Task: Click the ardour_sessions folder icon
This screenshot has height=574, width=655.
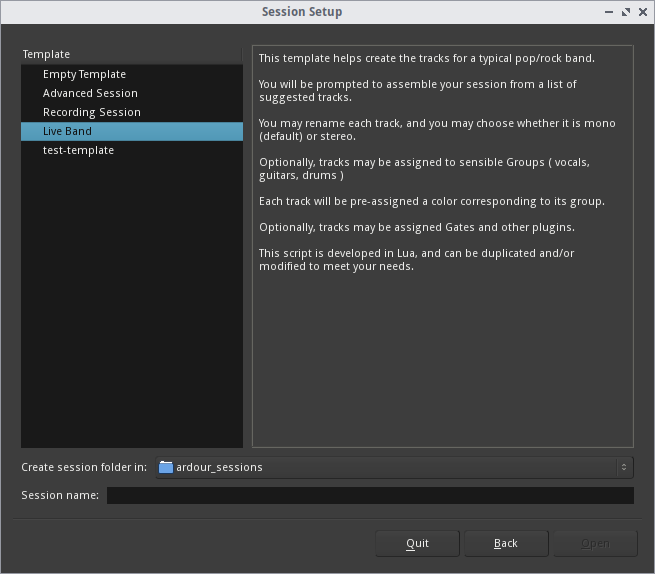Action: 166,467
